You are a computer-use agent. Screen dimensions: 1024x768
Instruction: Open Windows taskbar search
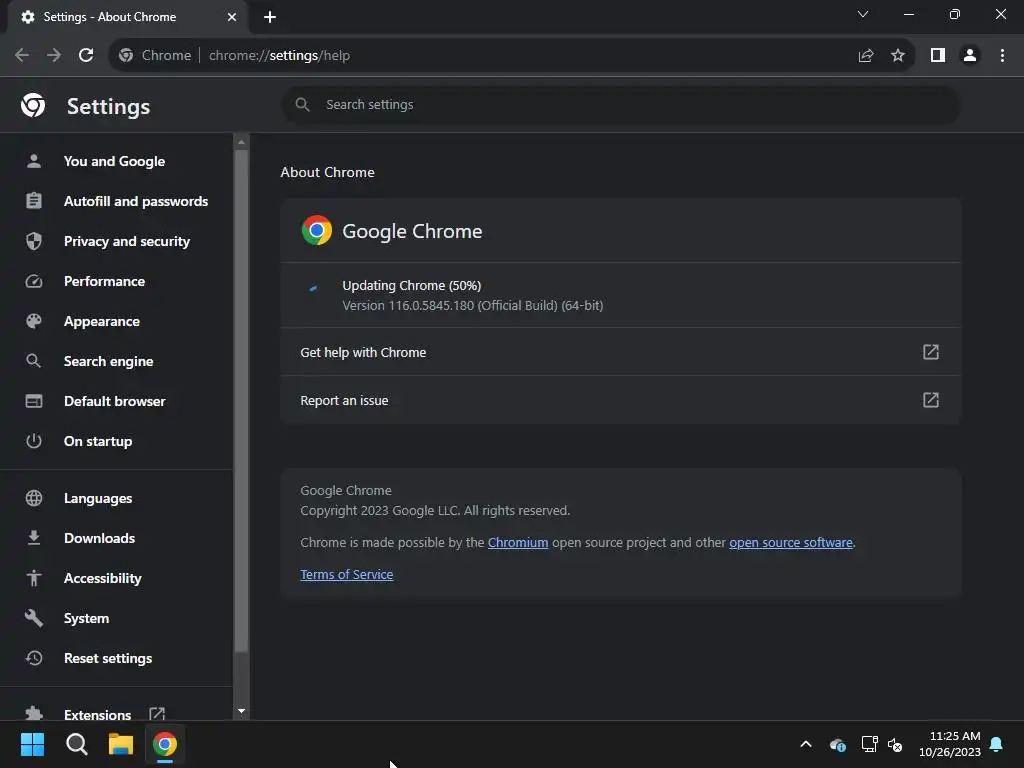(x=76, y=744)
